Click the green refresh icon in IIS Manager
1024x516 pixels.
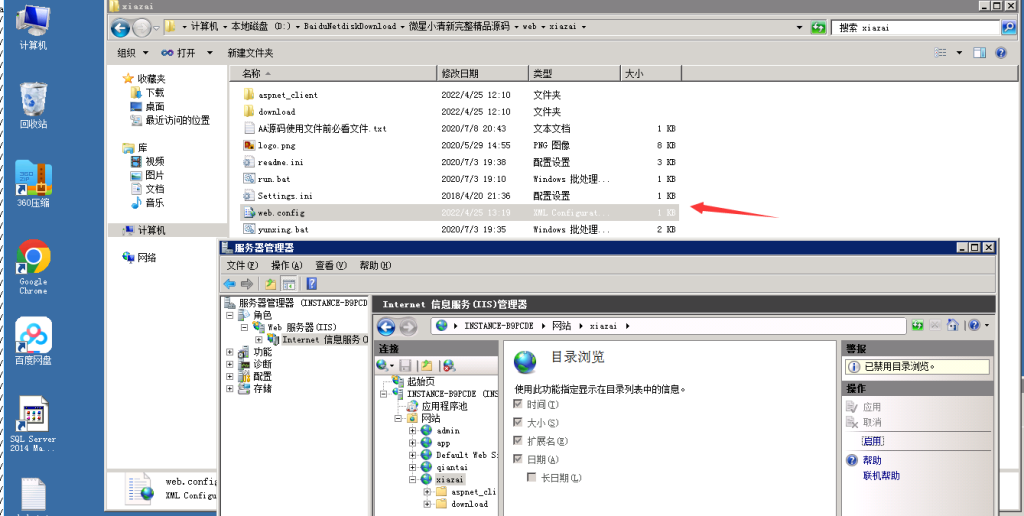[x=918, y=325]
